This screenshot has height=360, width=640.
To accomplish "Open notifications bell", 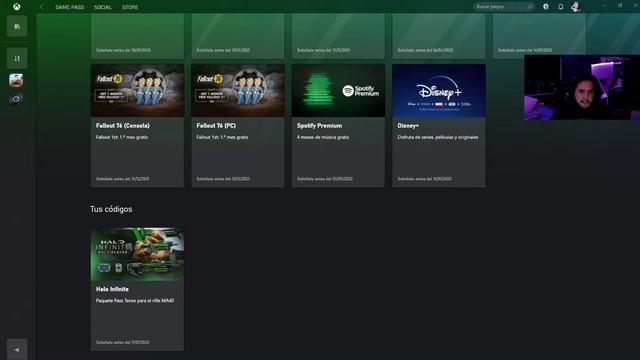I will pos(561,7).
